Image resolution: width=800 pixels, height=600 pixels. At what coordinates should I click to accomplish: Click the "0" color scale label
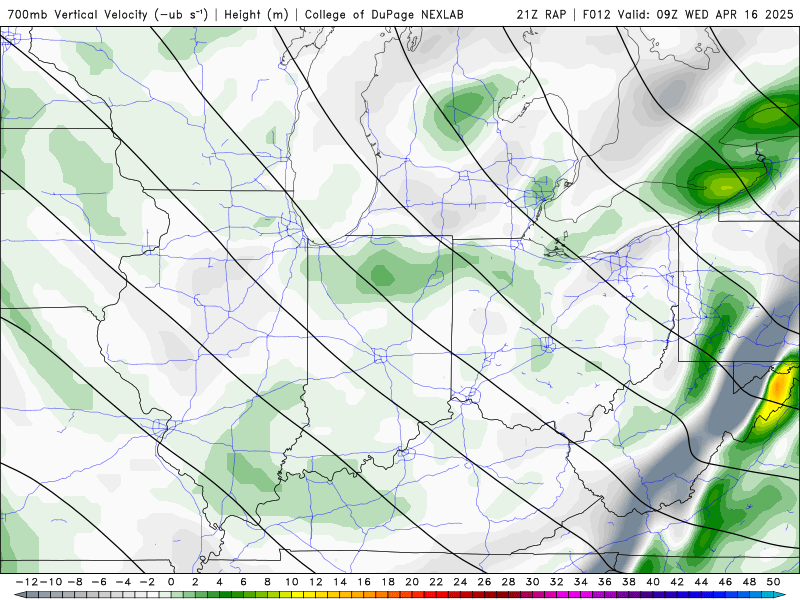tap(171, 582)
